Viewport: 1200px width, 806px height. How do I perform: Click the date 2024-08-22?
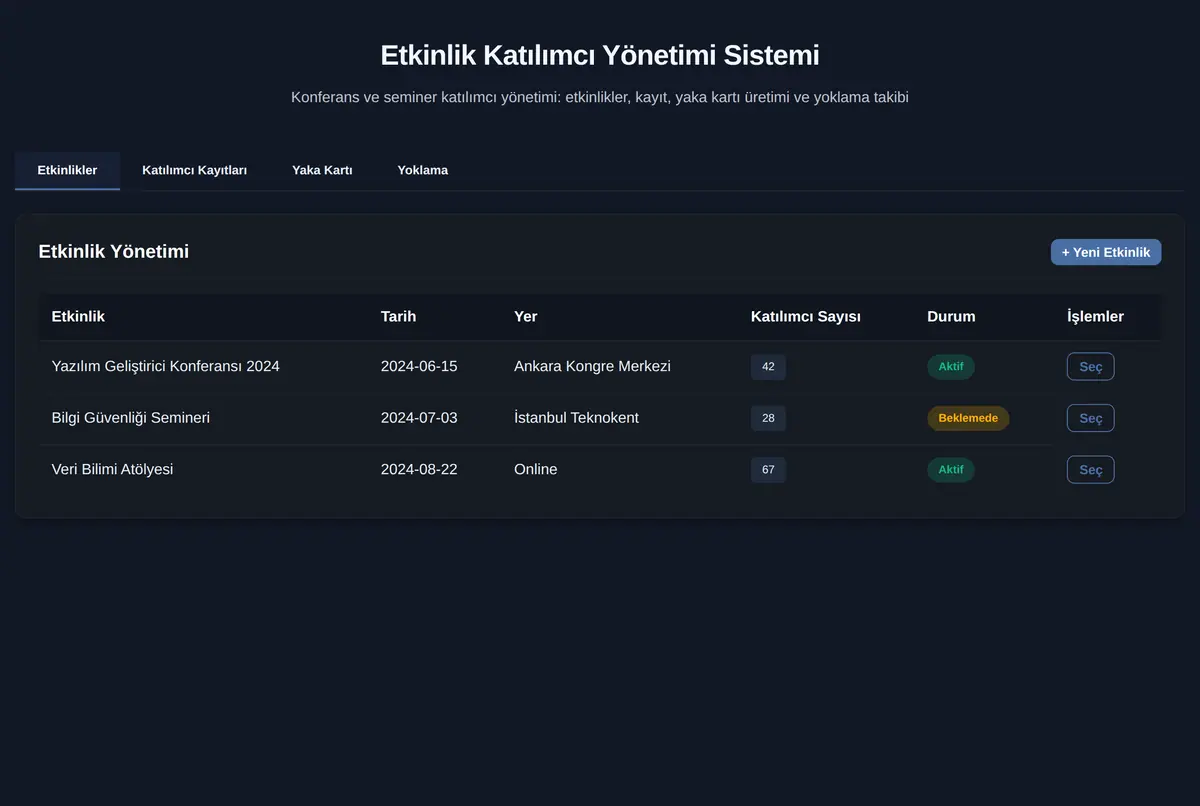coord(419,470)
